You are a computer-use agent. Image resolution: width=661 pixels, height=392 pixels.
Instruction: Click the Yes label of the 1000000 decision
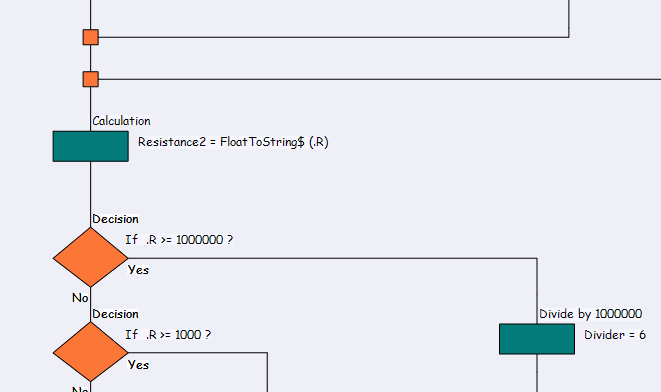click(138, 270)
